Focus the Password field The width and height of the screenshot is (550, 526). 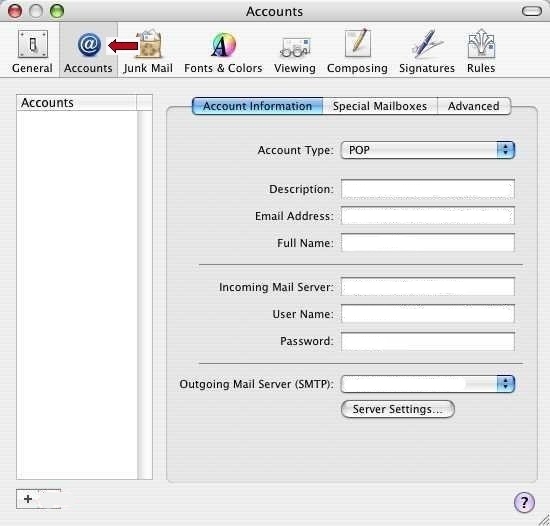[x=428, y=341]
